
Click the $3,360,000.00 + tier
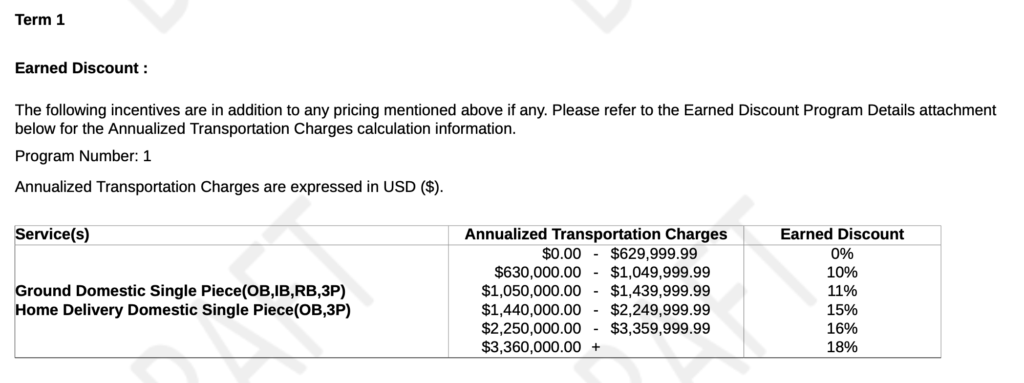click(541, 348)
